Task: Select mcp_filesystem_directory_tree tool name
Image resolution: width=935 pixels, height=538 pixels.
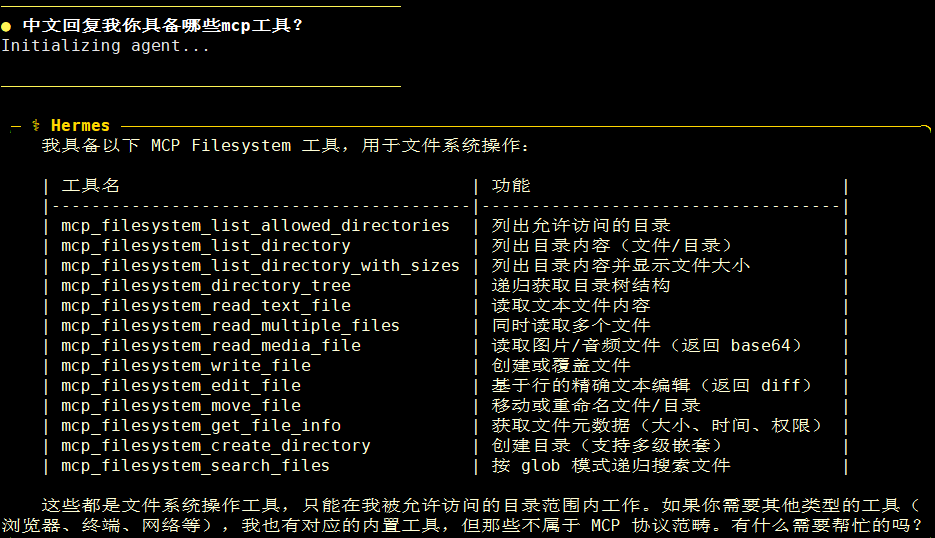Action: tap(206, 286)
